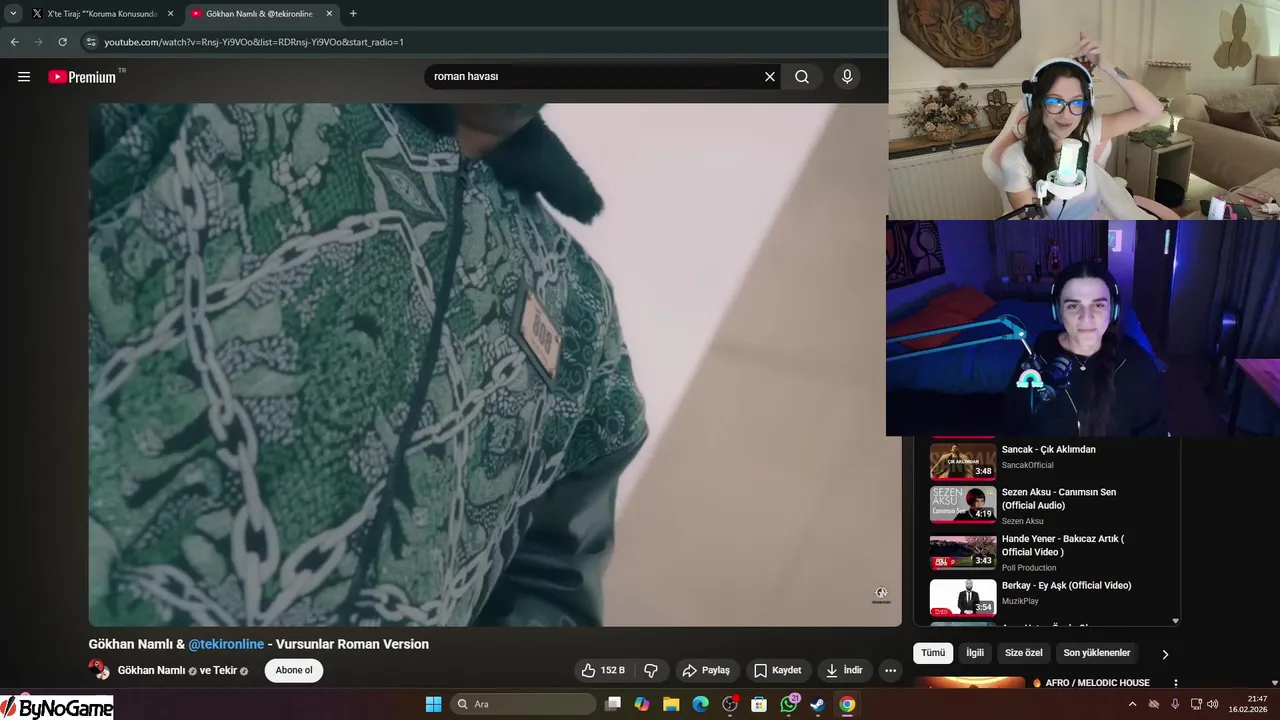Open taskbar app with red notification dot
Viewport: 1280px width, 720px height.
[730, 704]
